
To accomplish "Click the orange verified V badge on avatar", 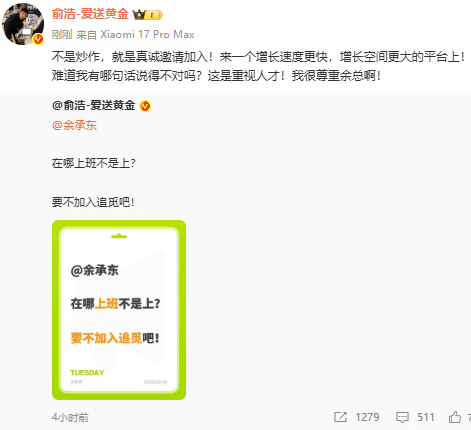I will [39, 39].
